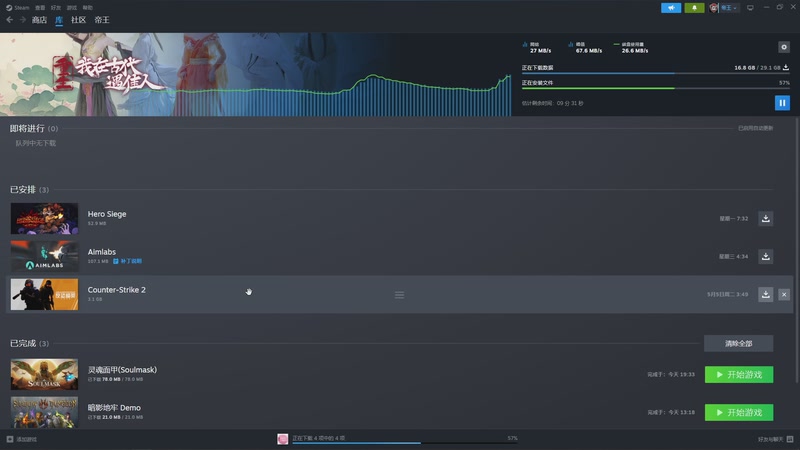View Aimlabs patch notes link
The image size is (800, 450).
[x=128, y=261]
